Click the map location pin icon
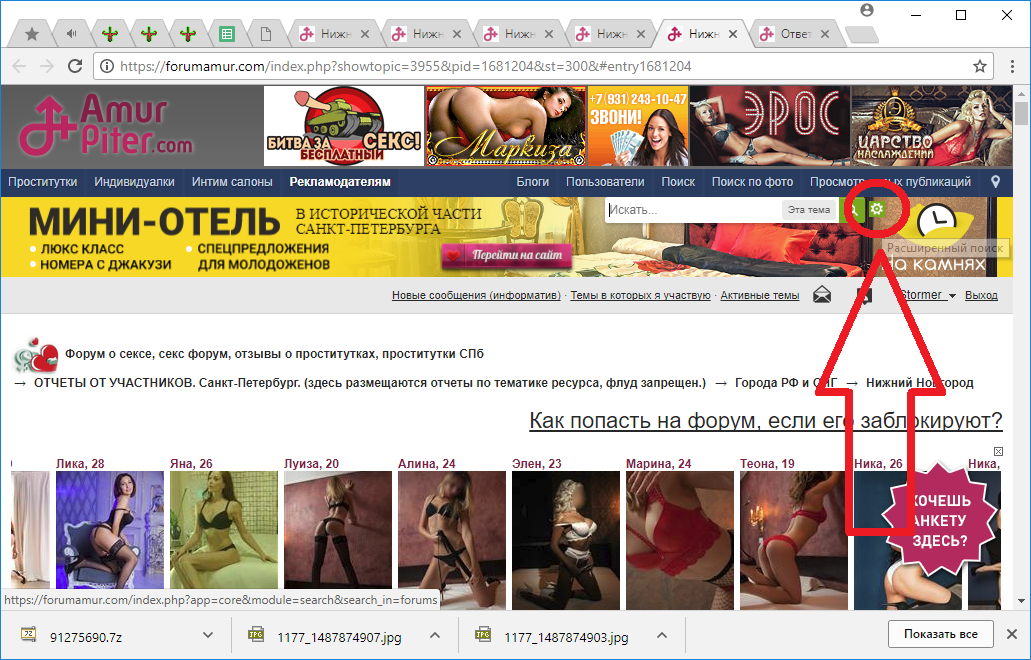 click(995, 182)
